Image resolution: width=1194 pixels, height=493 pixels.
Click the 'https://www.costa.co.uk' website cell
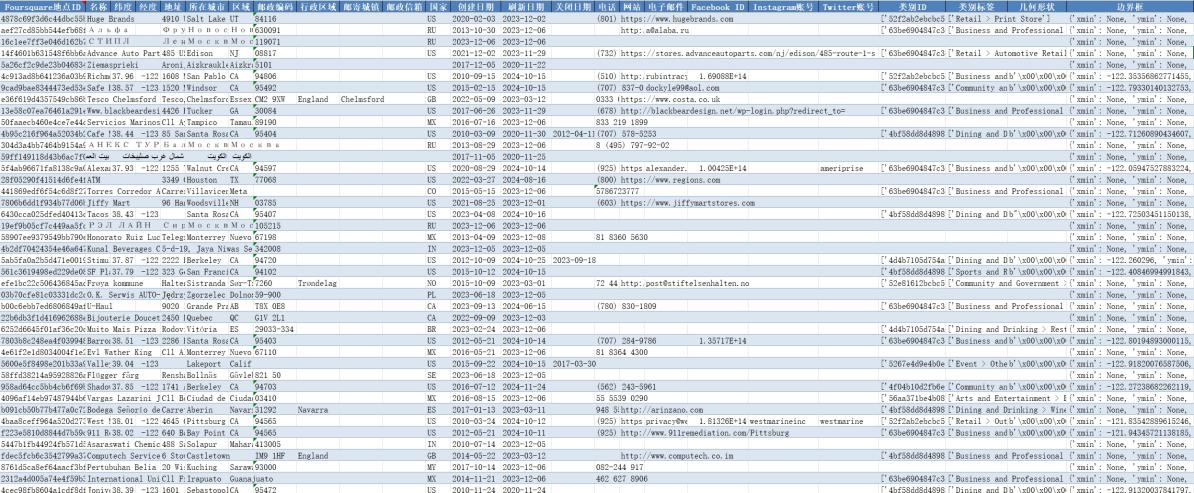click(671, 100)
